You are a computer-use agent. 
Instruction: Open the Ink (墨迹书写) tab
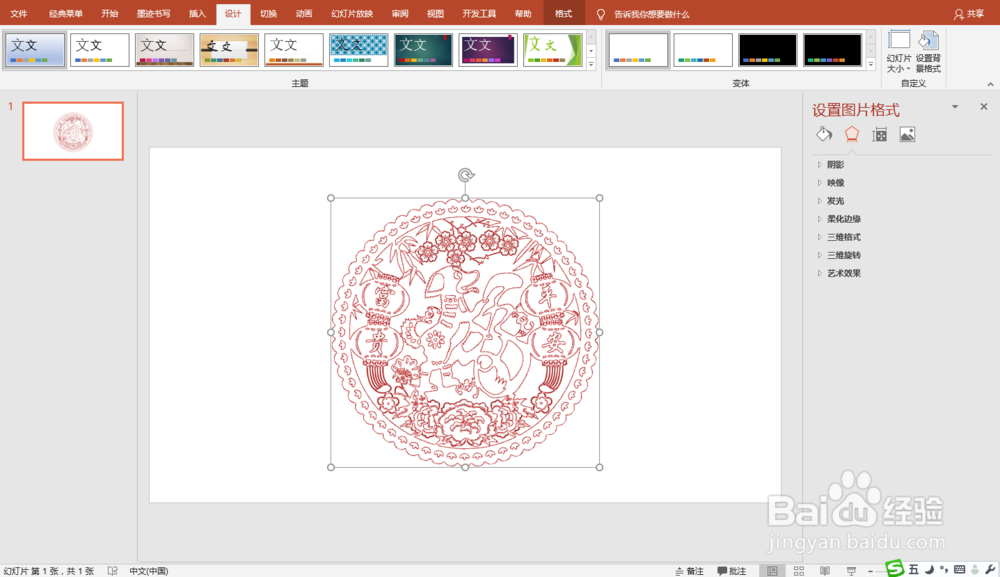tap(153, 13)
